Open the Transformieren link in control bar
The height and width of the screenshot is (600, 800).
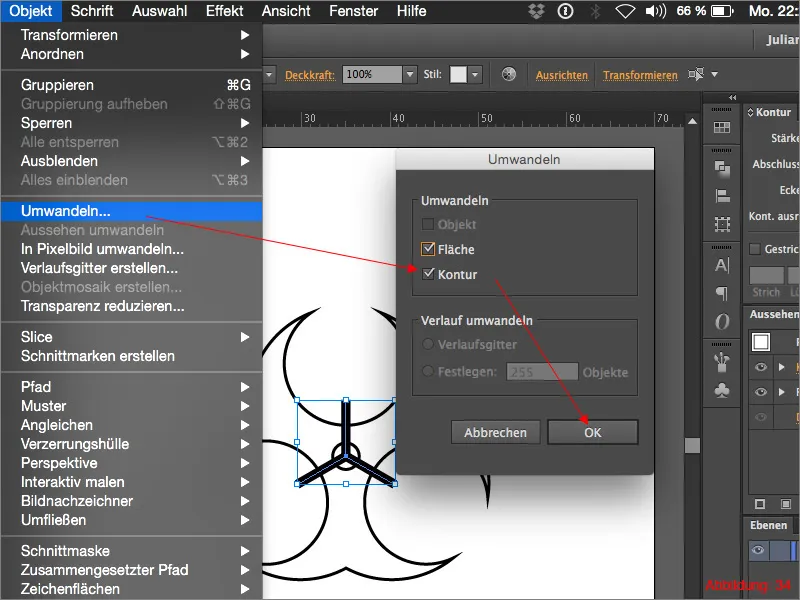[640, 75]
